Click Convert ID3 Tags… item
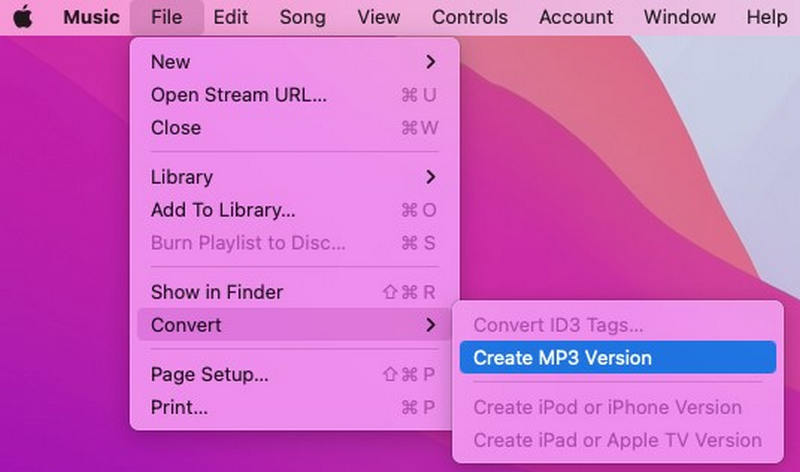Image resolution: width=800 pixels, height=472 pixels. point(618,325)
